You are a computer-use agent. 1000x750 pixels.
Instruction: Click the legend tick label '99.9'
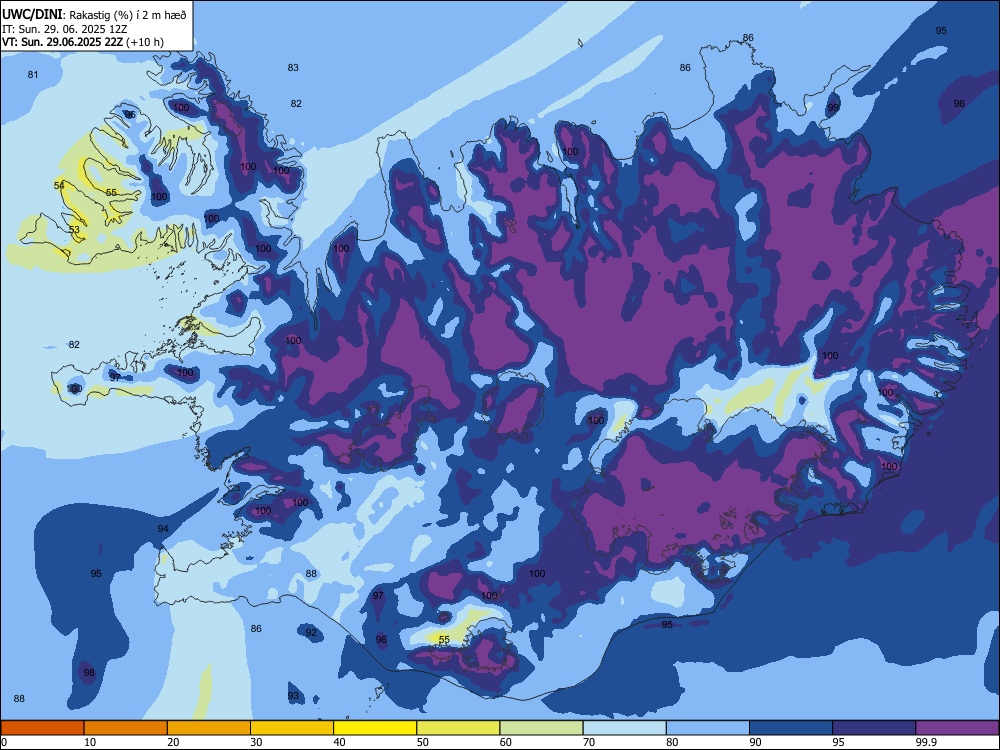point(926,742)
